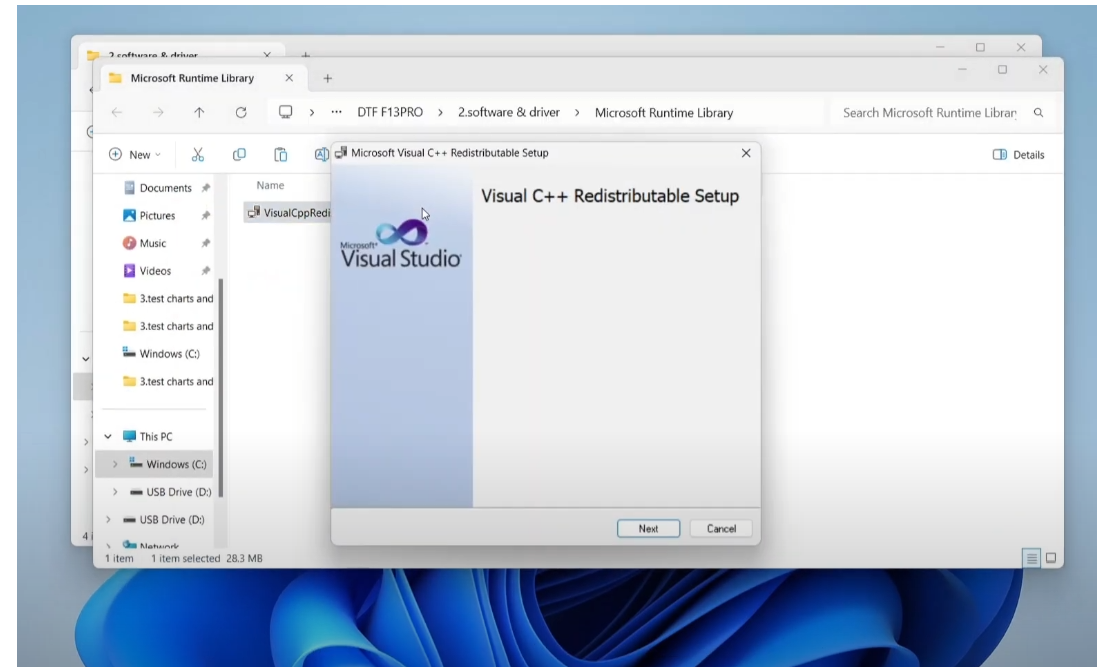
Task: Click Next in Visual C++ setup
Action: [648, 528]
